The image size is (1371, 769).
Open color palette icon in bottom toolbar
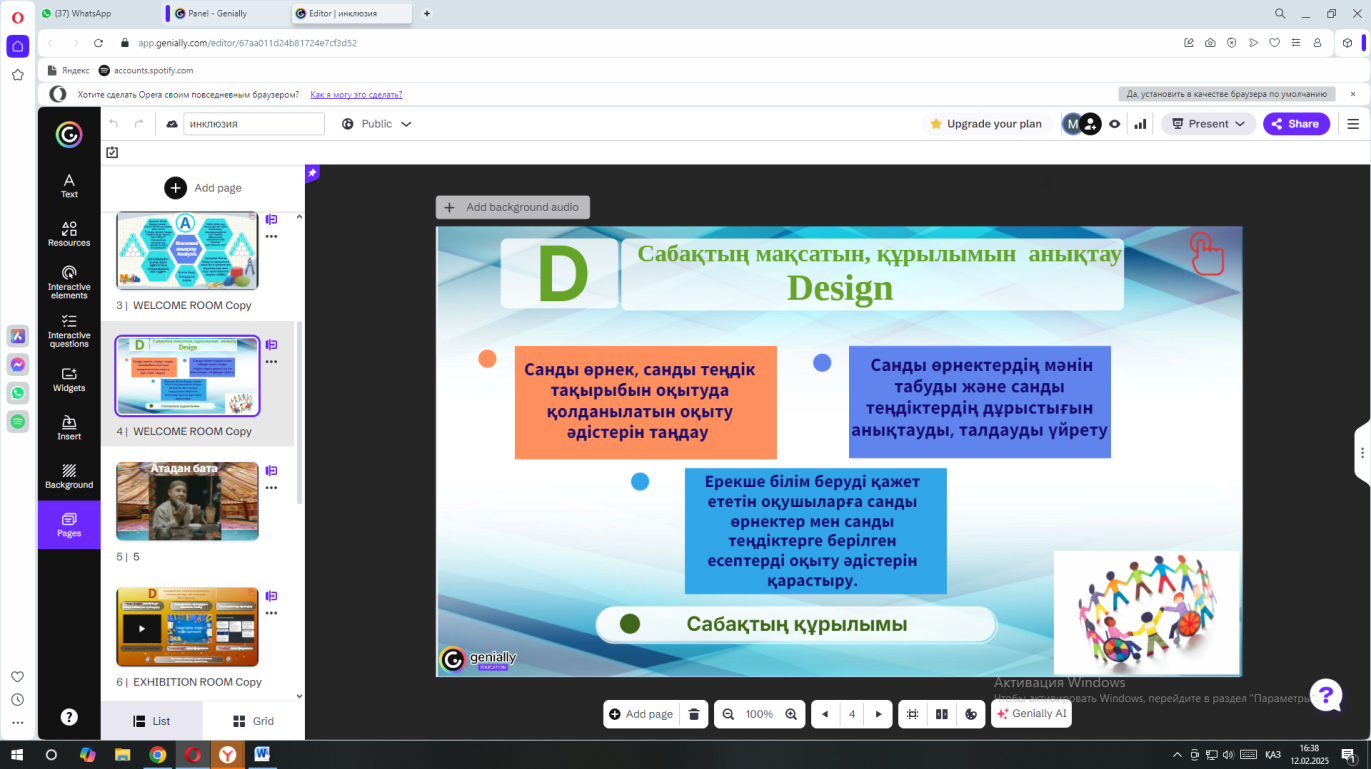click(x=970, y=714)
